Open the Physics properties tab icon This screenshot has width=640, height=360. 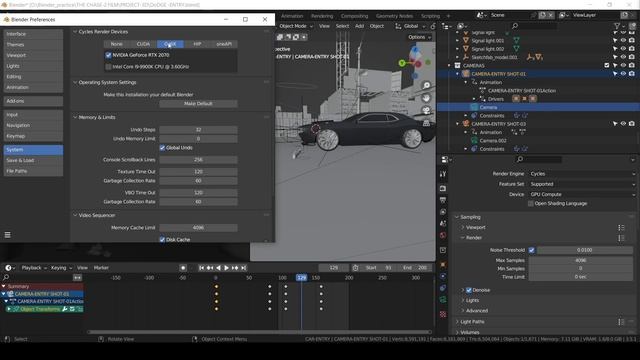pyautogui.click(x=443, y=276)
